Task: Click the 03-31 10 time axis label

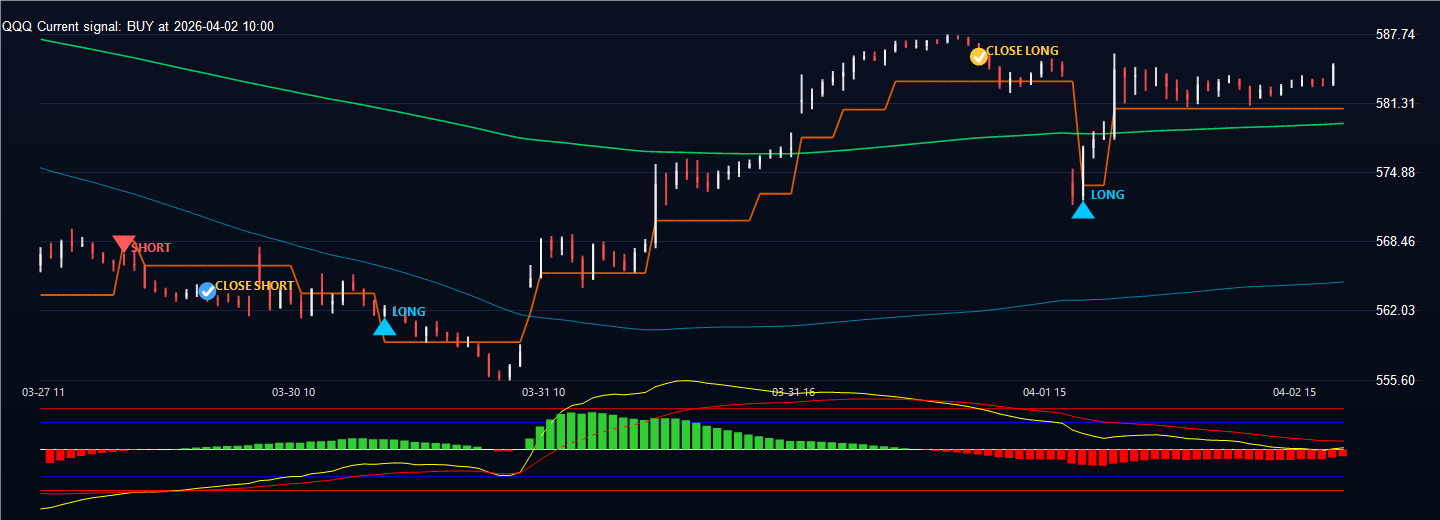Action: [543, 393]
